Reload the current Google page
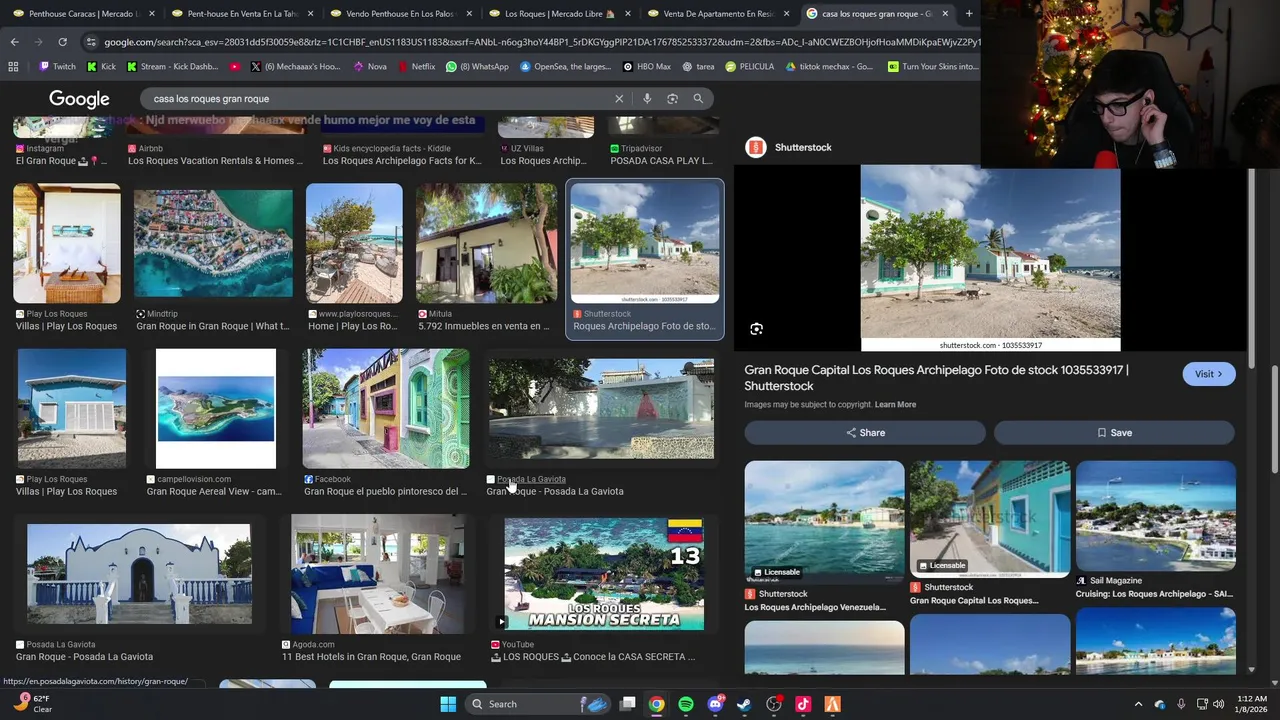The image size is (1280, 720). click(62, 42)
